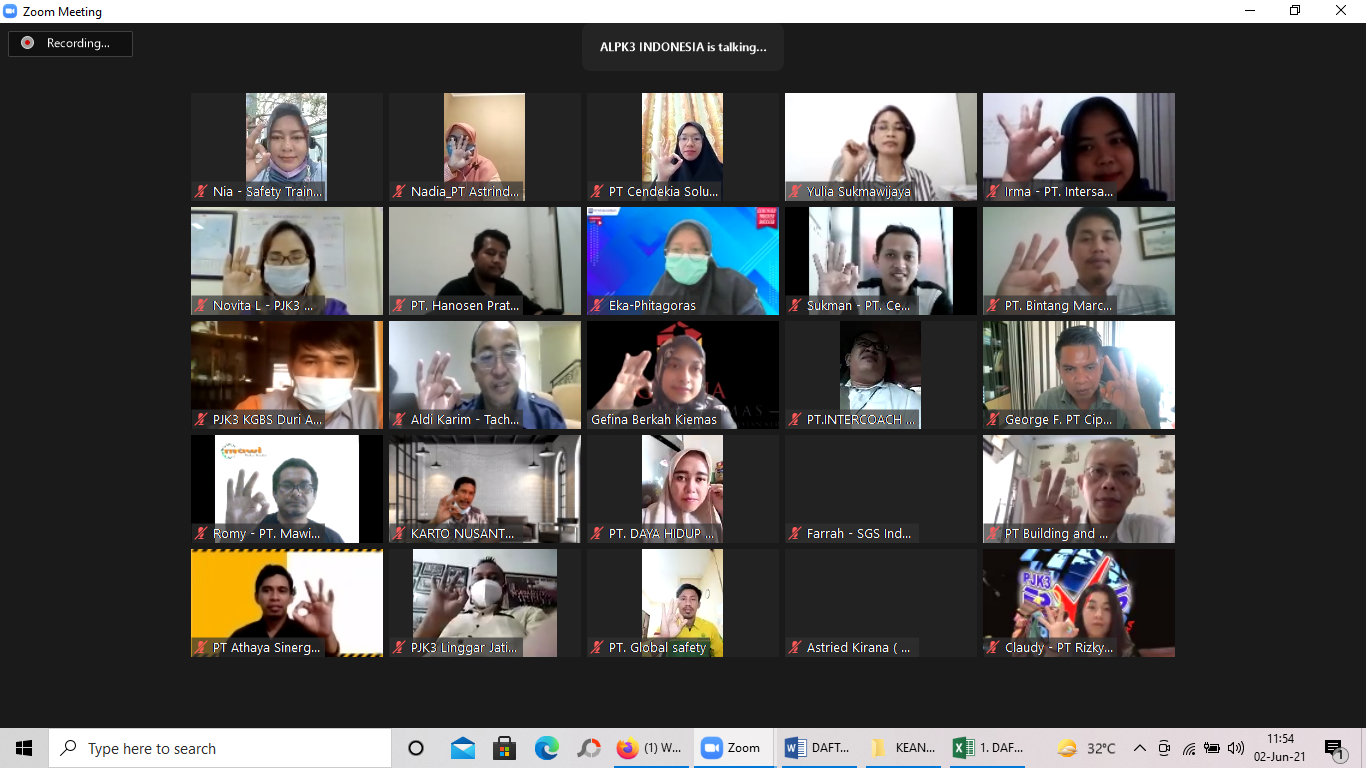Viewport: 1366px width, 768px height.
Task: Open the volume control in system tray
Action: tap(1236, 748)
